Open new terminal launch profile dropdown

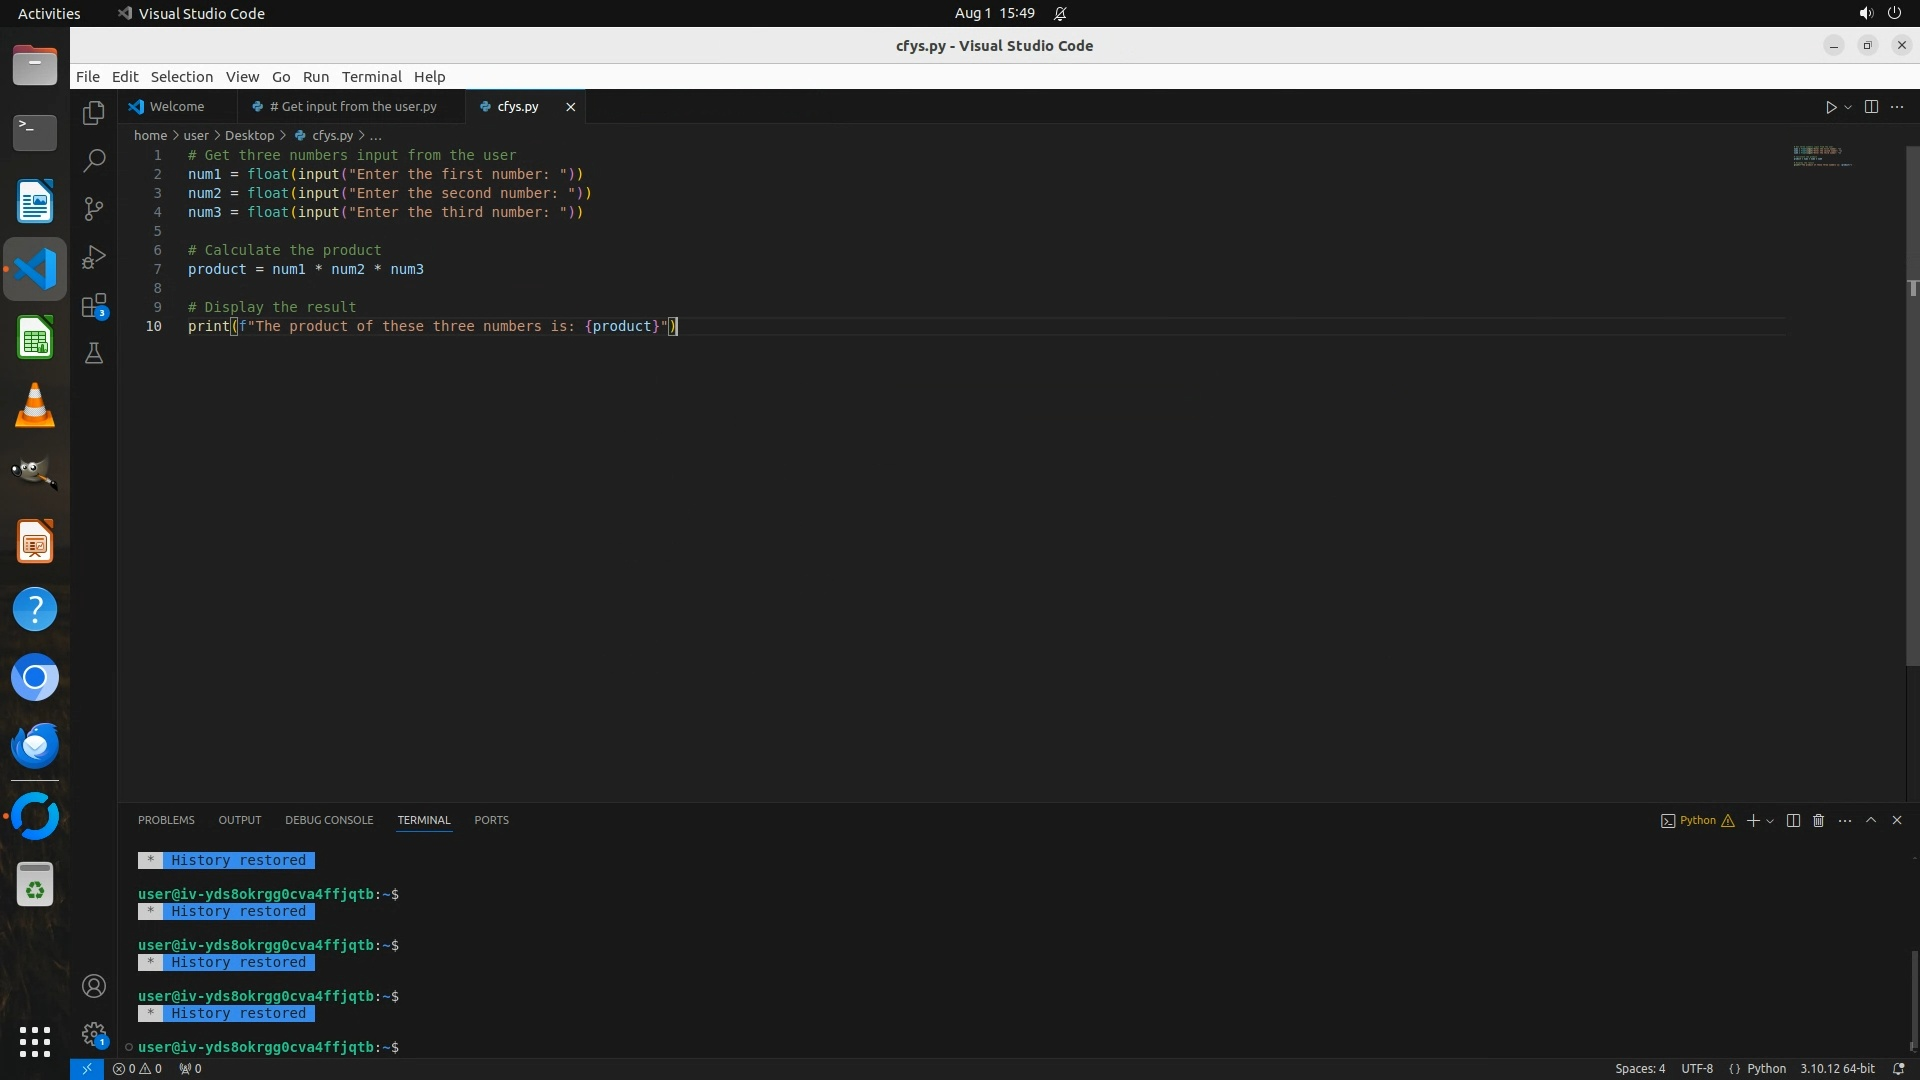1770,821
